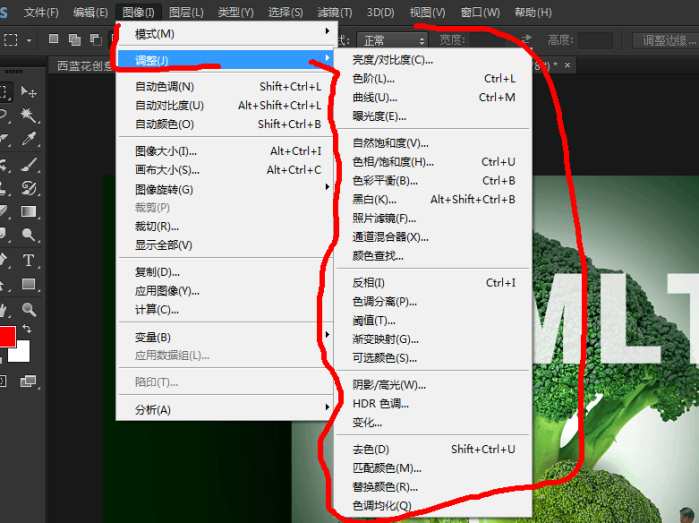Click 画布大小(S) canvas size
This screenshot has height=523, width=699.
tap(227, 170)
